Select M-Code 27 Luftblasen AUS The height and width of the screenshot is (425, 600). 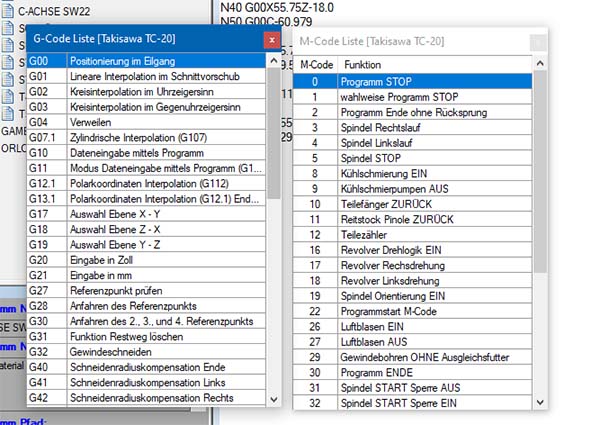click(x=412, y=342)
